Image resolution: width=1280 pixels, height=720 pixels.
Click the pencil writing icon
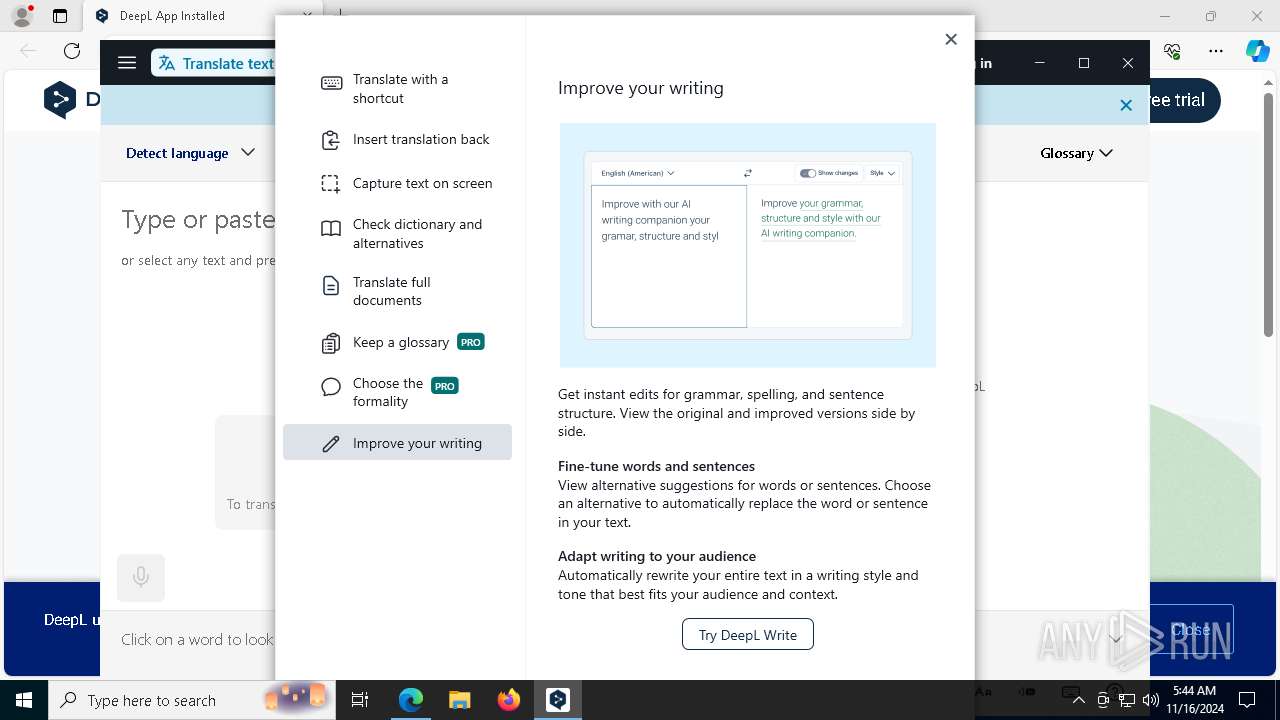click(331, 443)
